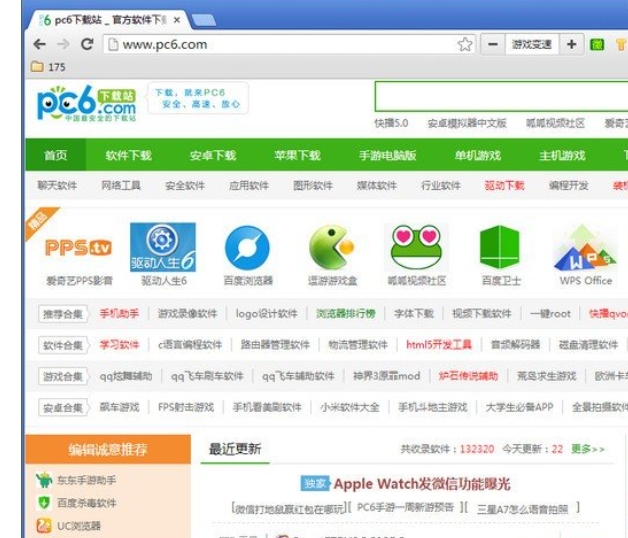The height and width of the screenshot is (538, 628).
Task: Select the pc6下载站 browser tab
Action: (x=108, y=20)
